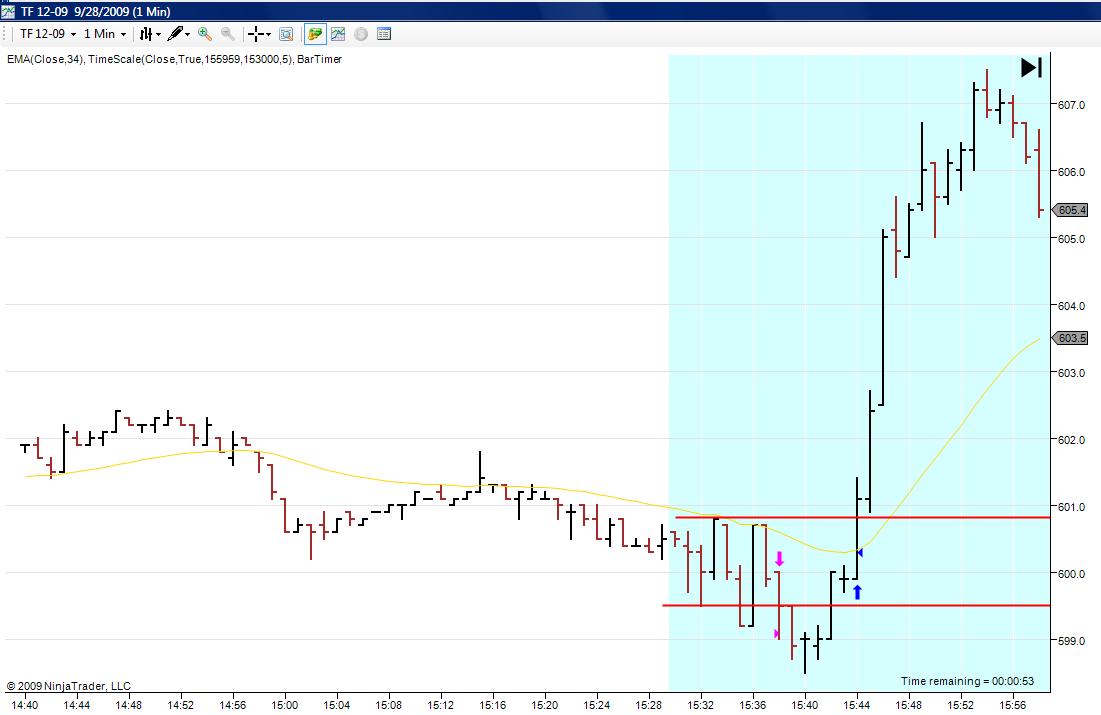
Task: Click the 600.0 price axis label
Action: 1071,574
